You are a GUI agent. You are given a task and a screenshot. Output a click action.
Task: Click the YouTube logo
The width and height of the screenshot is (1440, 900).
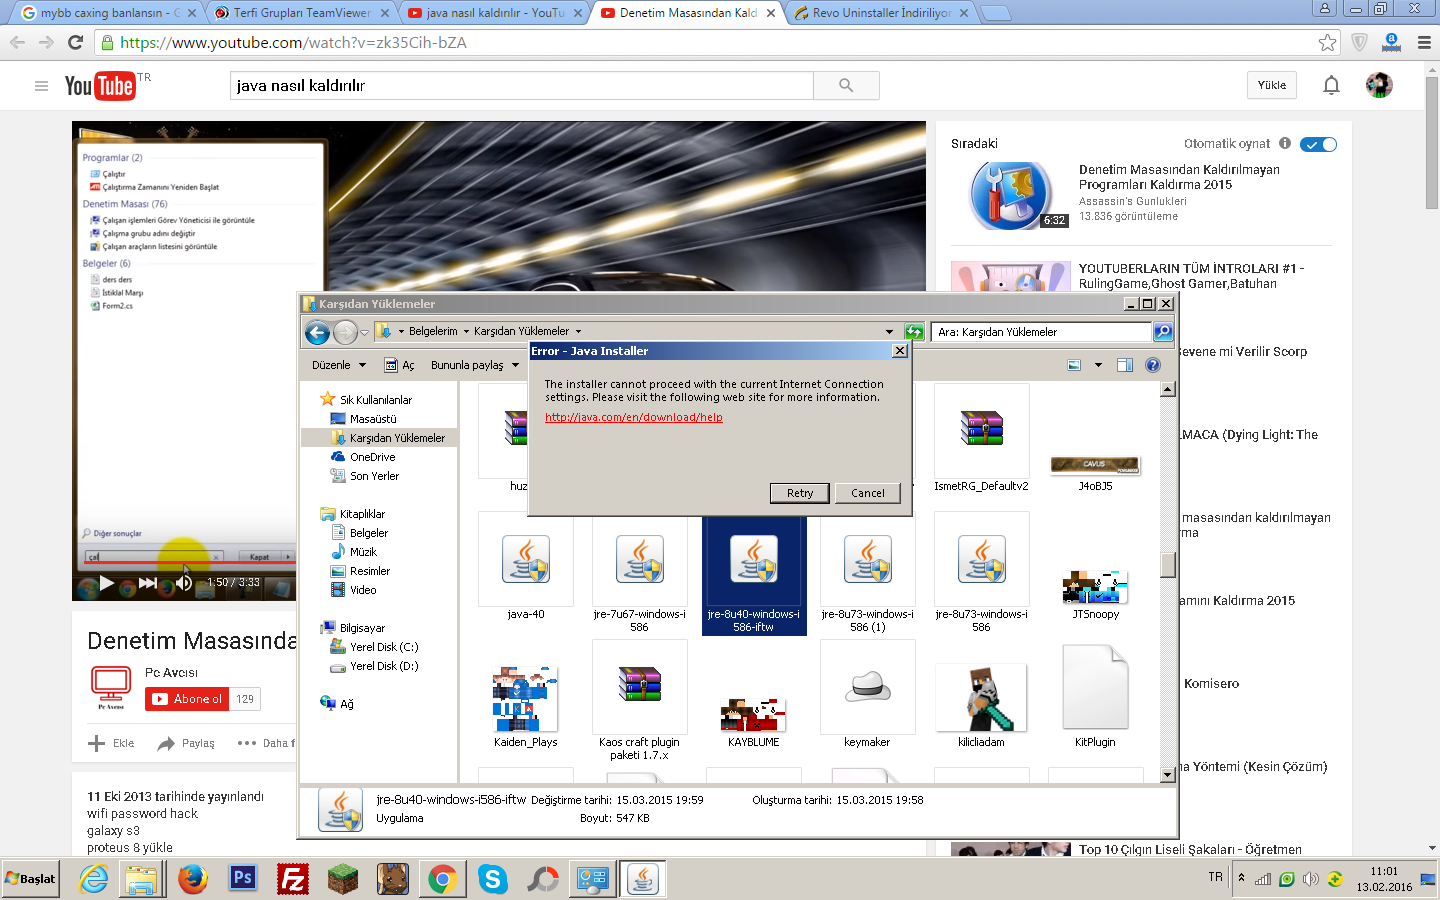tap(100, 86)
